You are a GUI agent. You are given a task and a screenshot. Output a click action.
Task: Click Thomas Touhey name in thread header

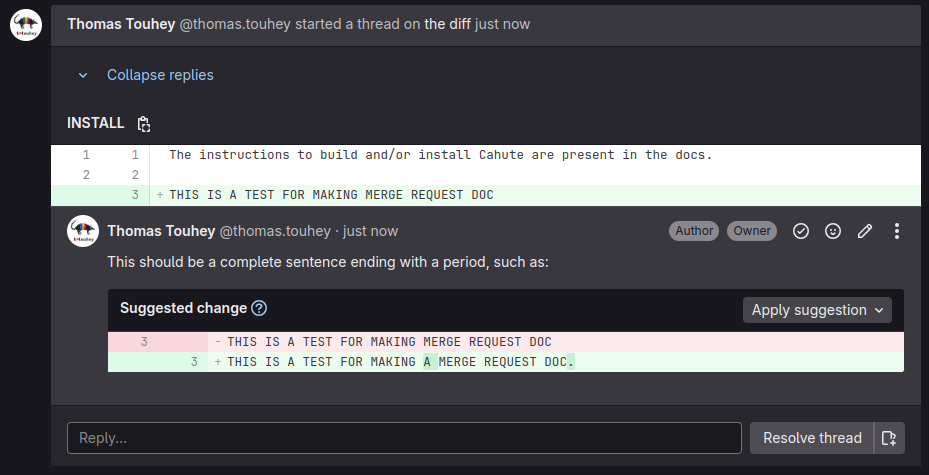[121, 23]
